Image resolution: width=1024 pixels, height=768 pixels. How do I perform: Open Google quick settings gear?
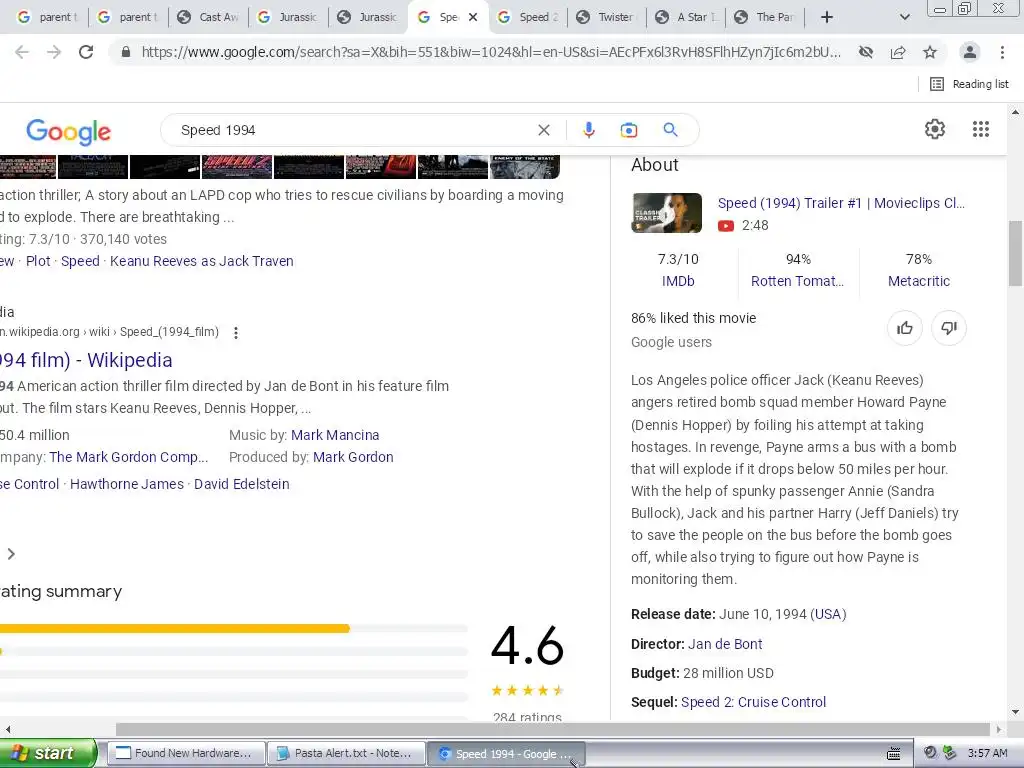click(x=935, y=129)
